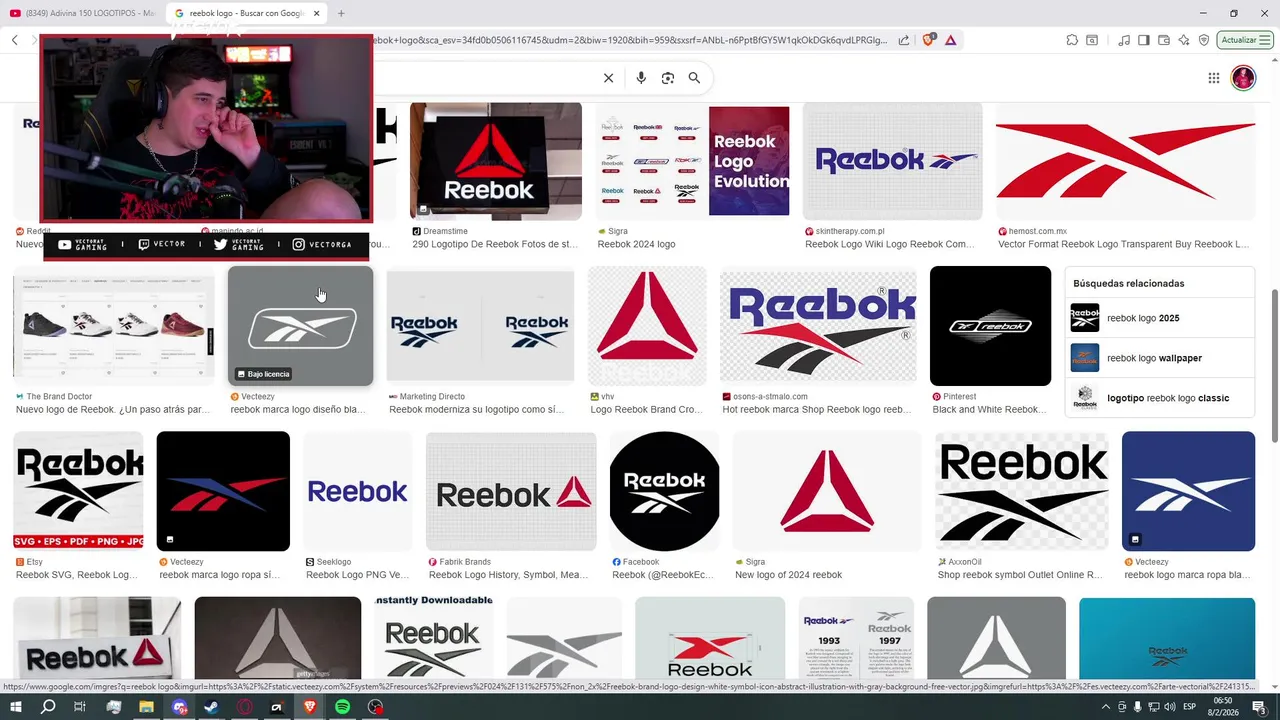Screen dimensions: 1280x720
Task: Open the red vector Reebok logo image
Action: coord(1125,161)
